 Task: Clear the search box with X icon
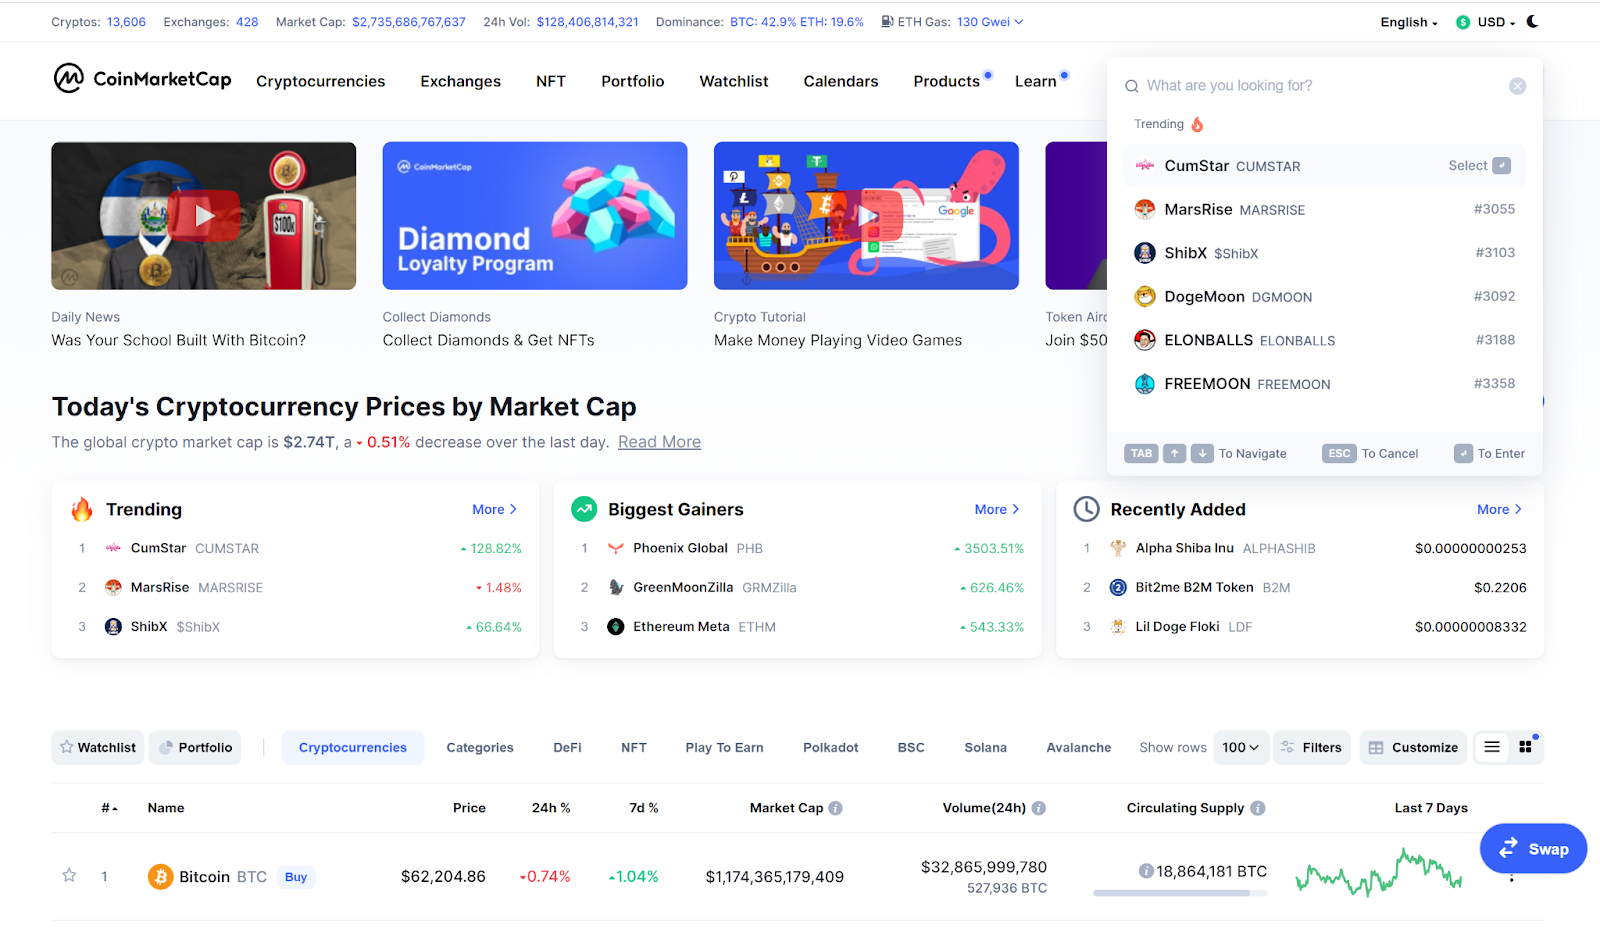coord(1517,86)
